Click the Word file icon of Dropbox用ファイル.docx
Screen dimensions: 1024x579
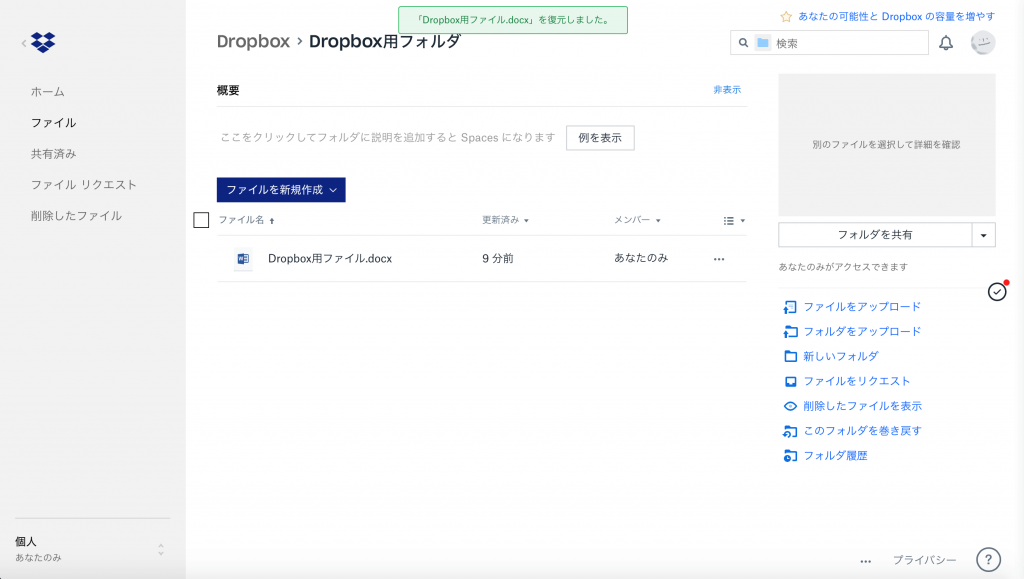[x=243, y=258]
